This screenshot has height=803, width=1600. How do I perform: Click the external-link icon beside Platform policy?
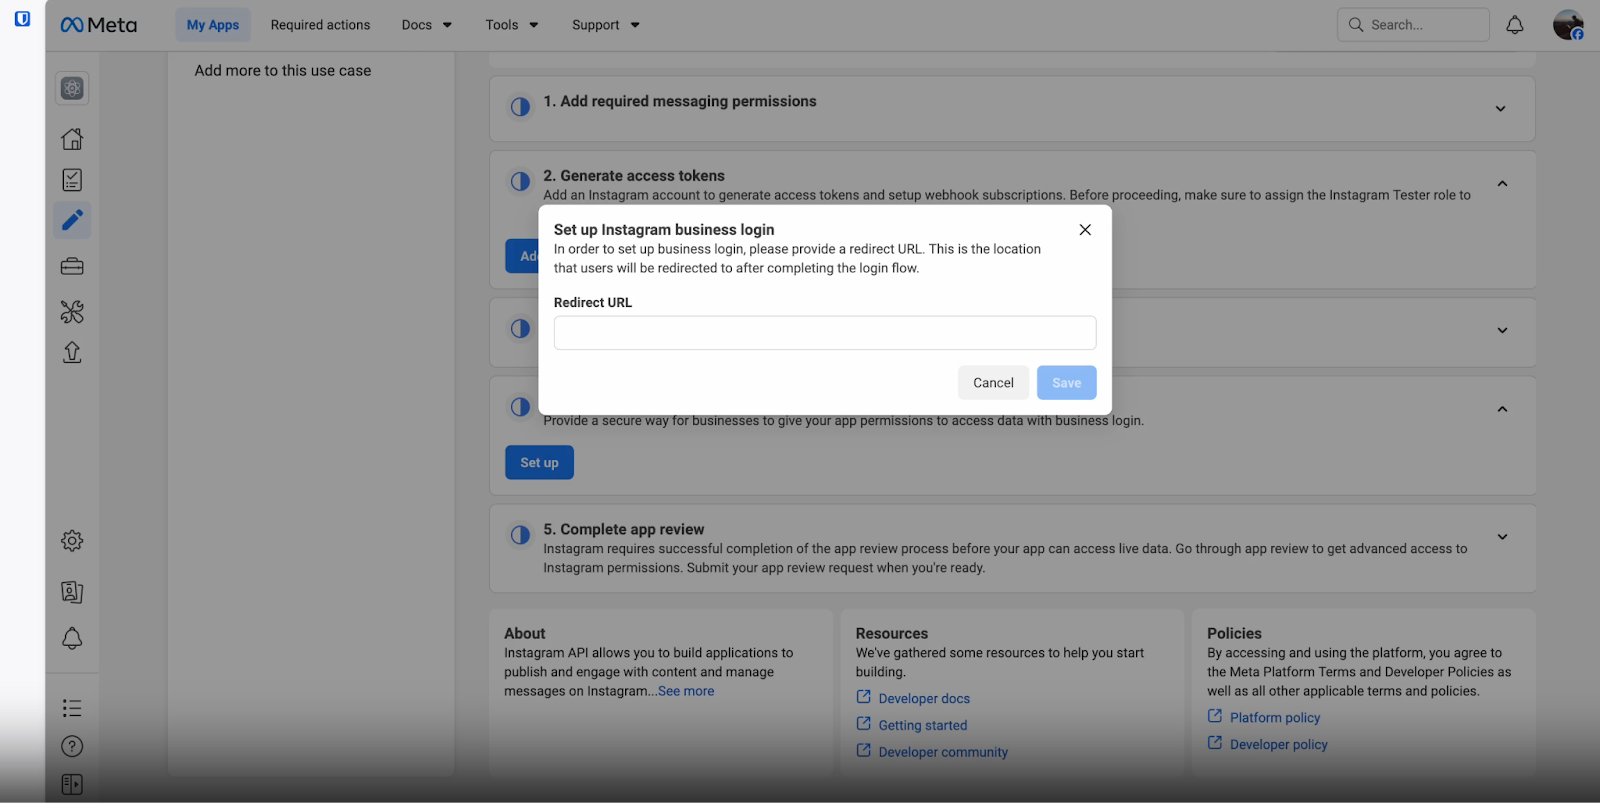(1215, 716)
